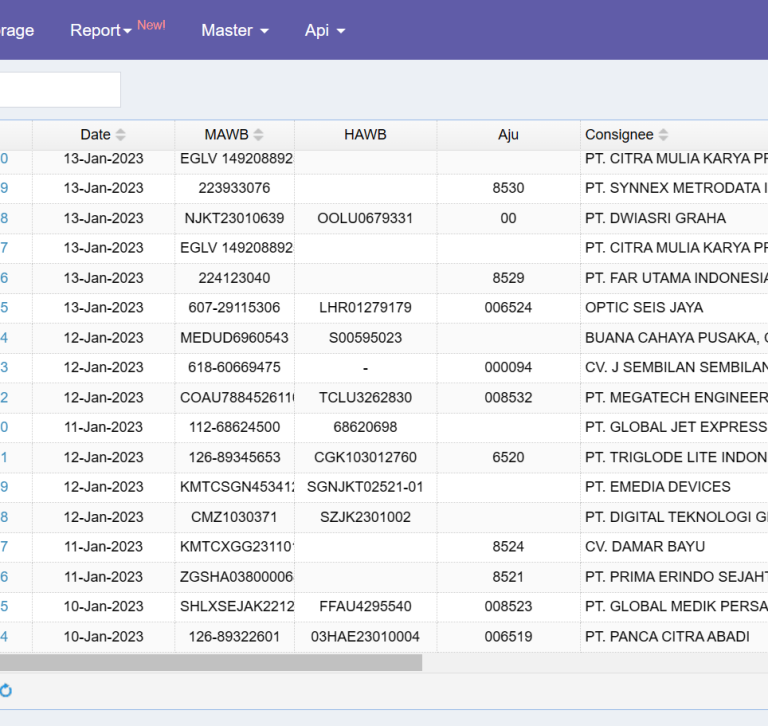Click the HAWB column header
The width and height of the screenshot is (768, 726).
click(x=365, y=135)
